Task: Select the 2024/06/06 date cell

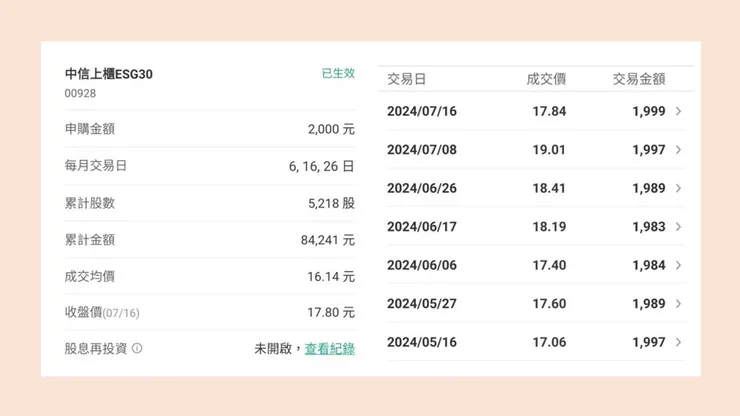Action: [x=422, y=265]
